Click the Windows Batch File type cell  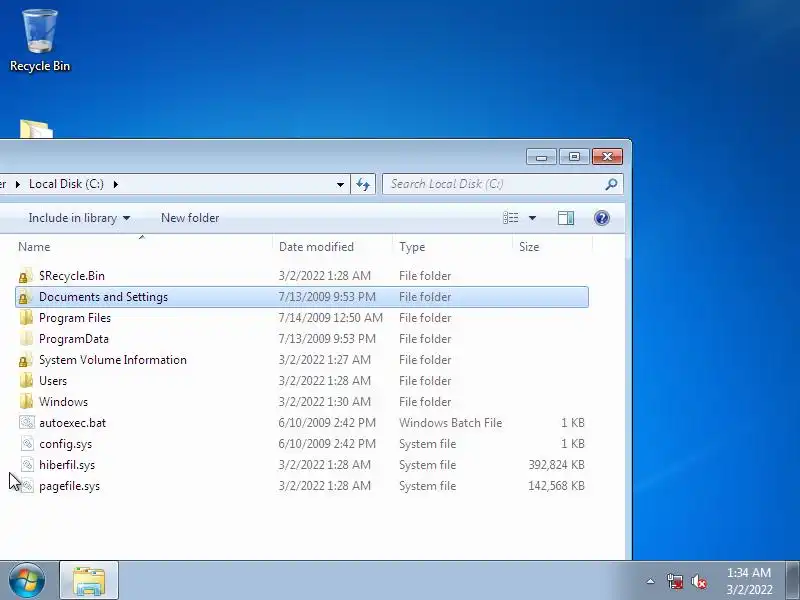click(x=451, y=423)
